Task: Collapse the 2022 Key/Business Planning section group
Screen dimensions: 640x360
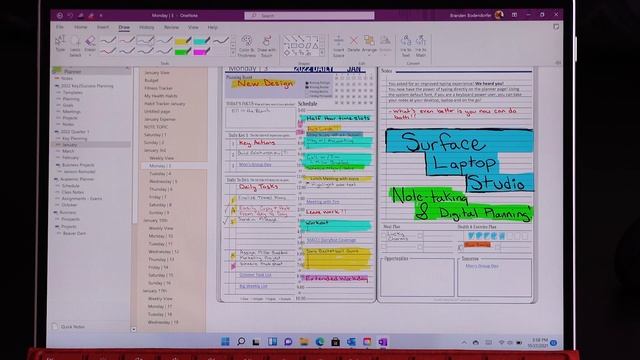Action: [x=57, y=86]
